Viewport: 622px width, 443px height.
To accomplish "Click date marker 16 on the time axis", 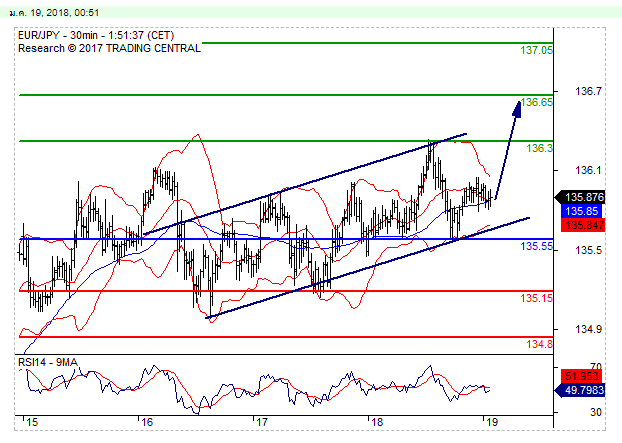I will [144, 423].
